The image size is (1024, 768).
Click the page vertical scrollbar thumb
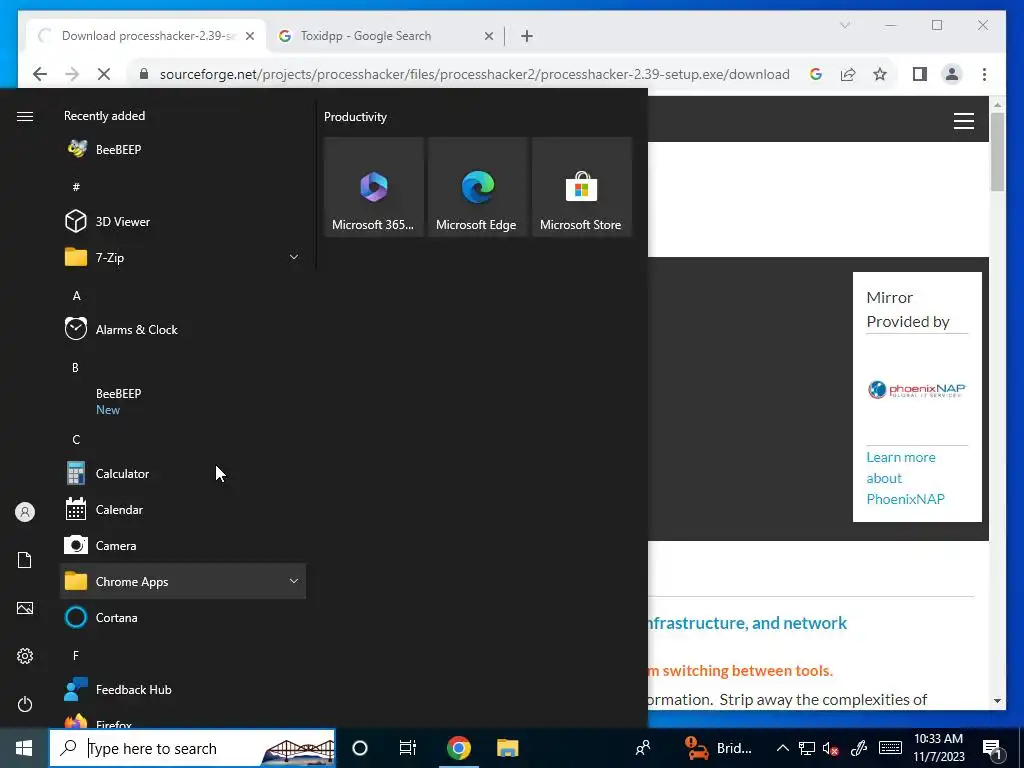pyautogui.click(x=997, y=152)
